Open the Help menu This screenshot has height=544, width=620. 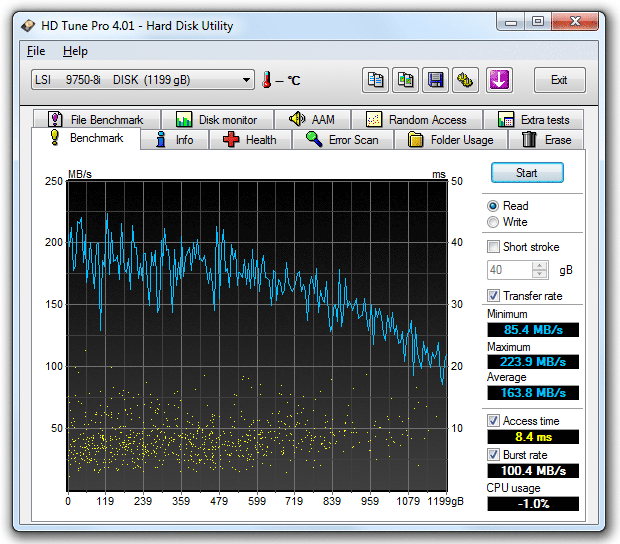(75, 51)
